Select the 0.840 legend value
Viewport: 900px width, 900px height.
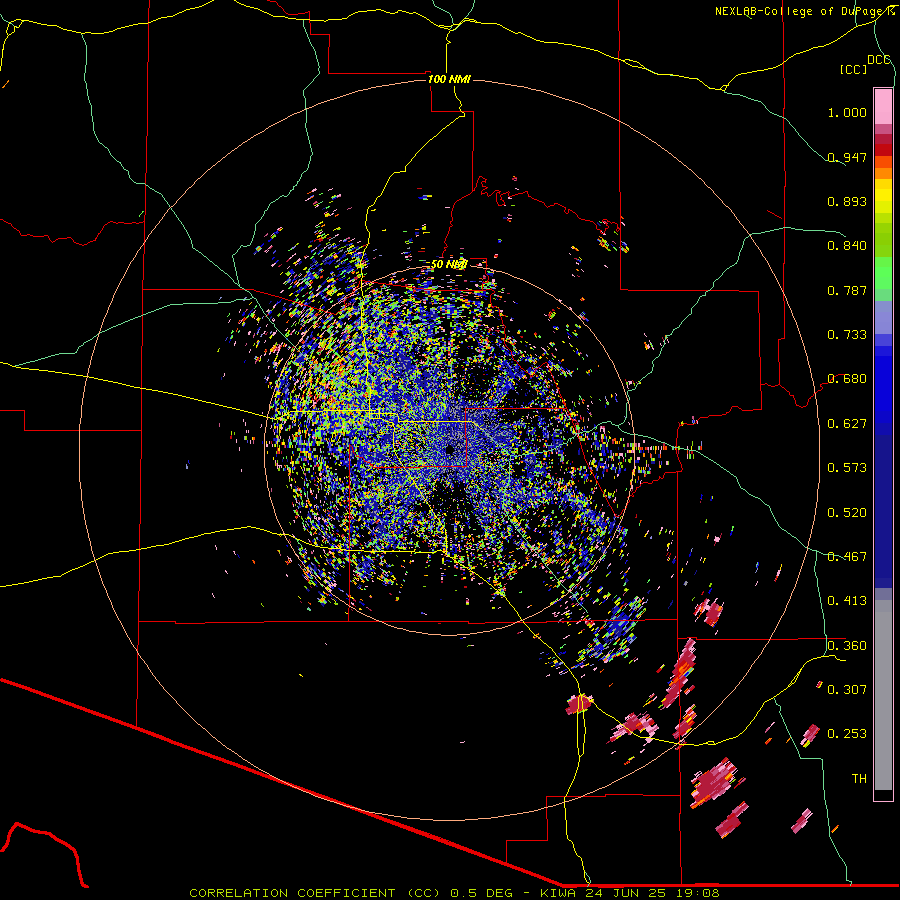847,246
